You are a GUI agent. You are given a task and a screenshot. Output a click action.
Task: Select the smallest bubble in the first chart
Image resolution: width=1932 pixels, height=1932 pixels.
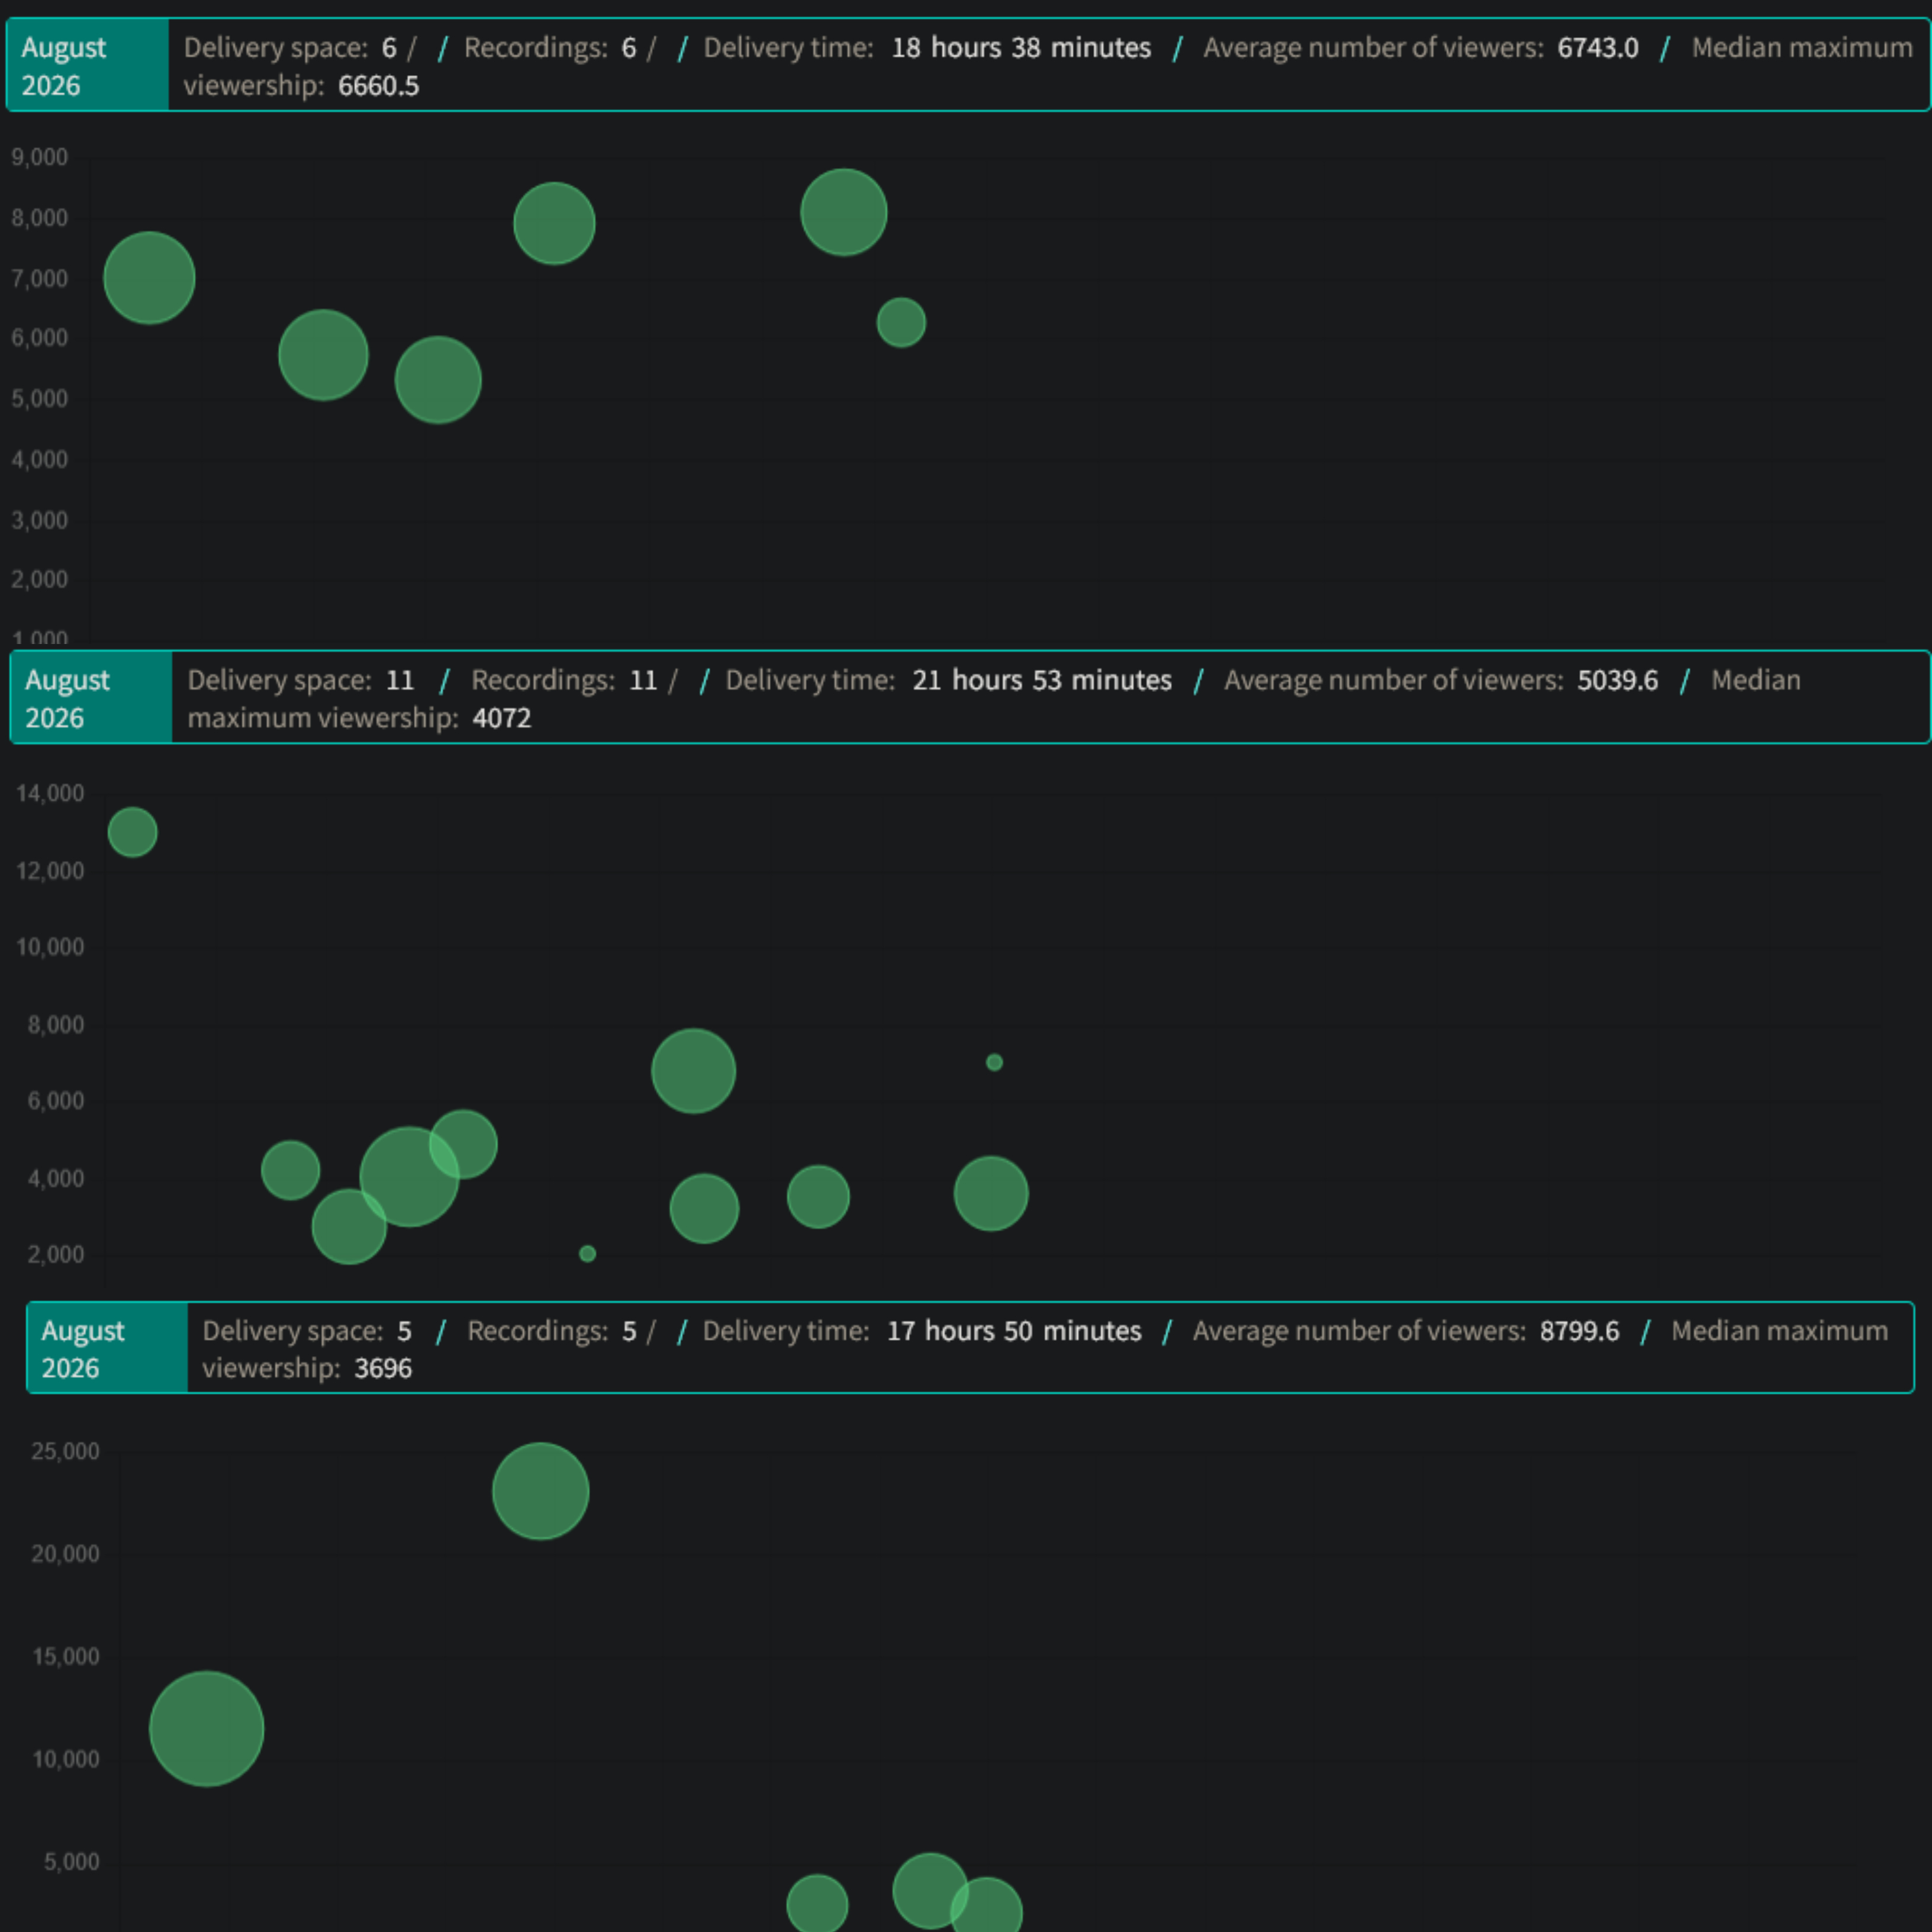[x=901, y=322]
